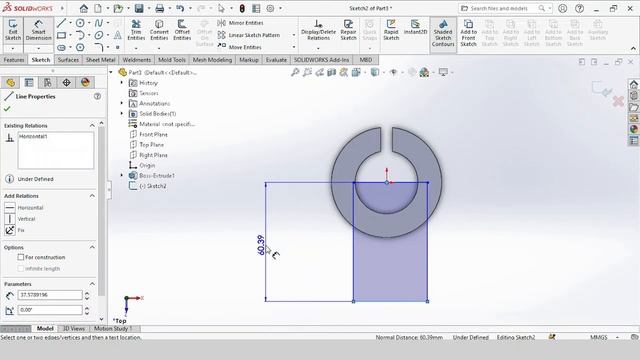The width and height of the screenshot is (640, 360).
Task: Select the corner rectangle tool
Action: pyautogui.click(x=61, y=36)
